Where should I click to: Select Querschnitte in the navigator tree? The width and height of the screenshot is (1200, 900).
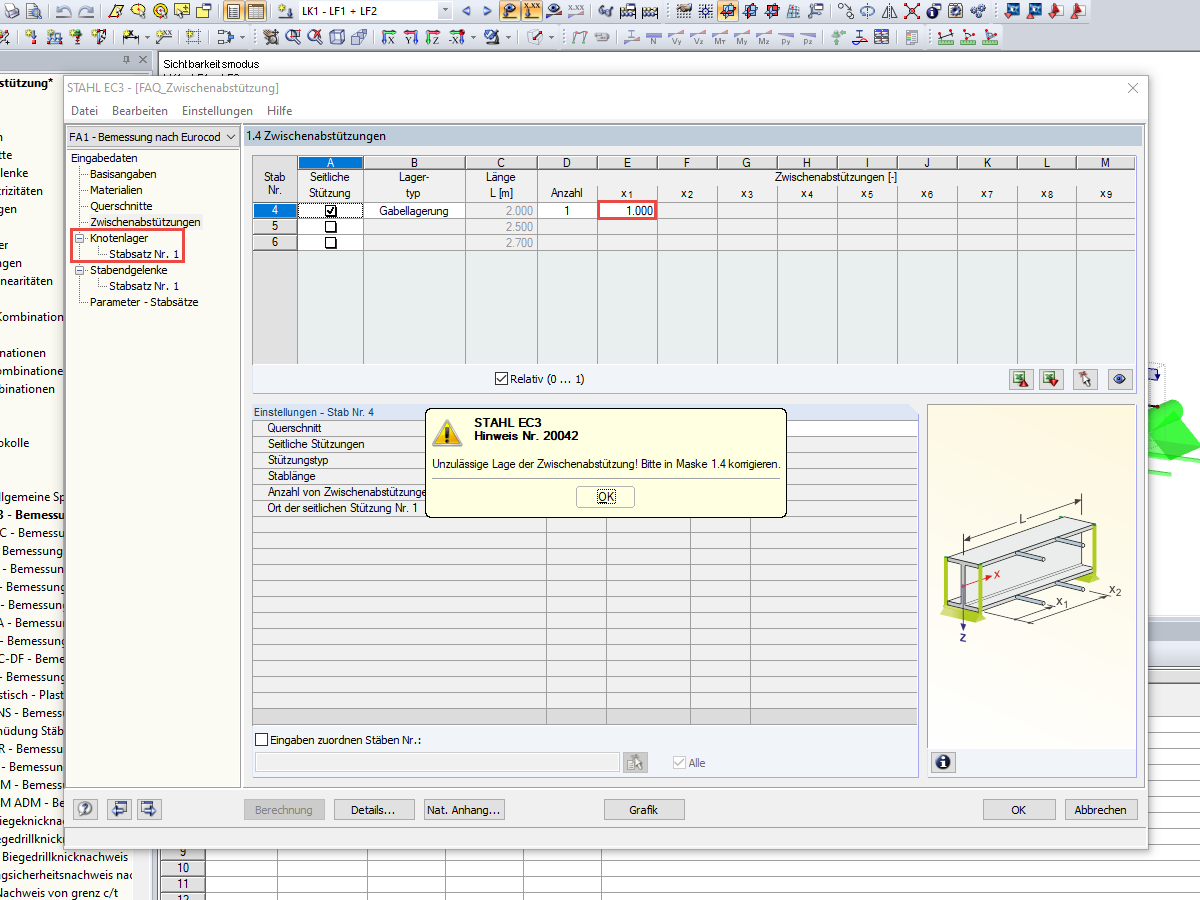click(121, 206)
